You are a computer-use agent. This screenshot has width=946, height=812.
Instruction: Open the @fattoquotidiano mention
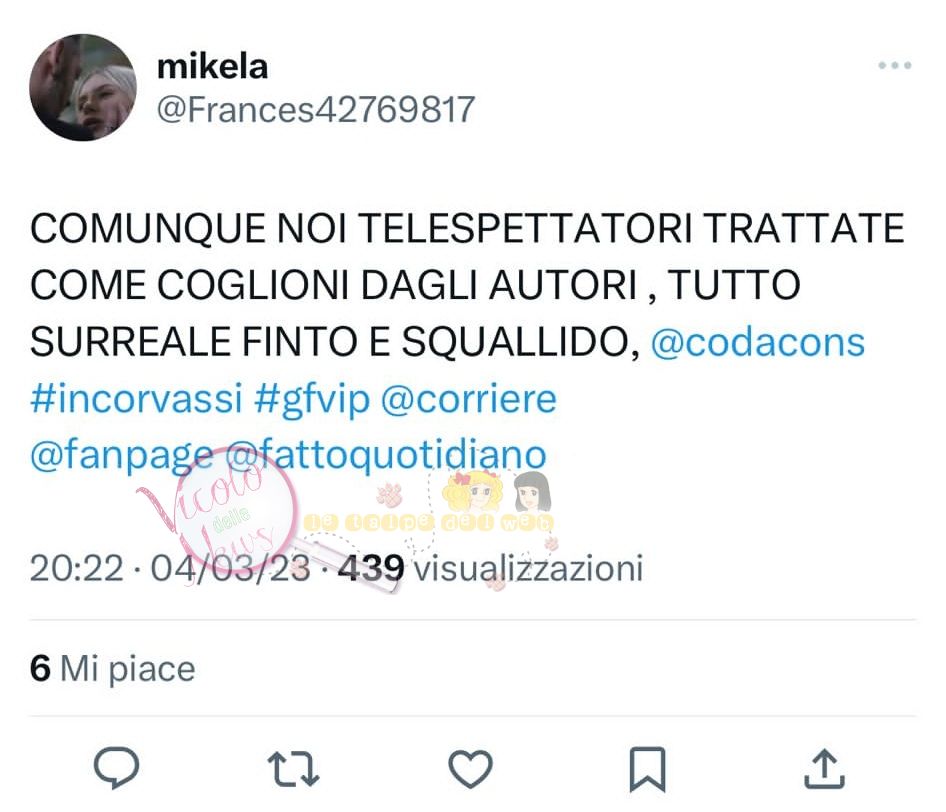click(x=386, y=454)
